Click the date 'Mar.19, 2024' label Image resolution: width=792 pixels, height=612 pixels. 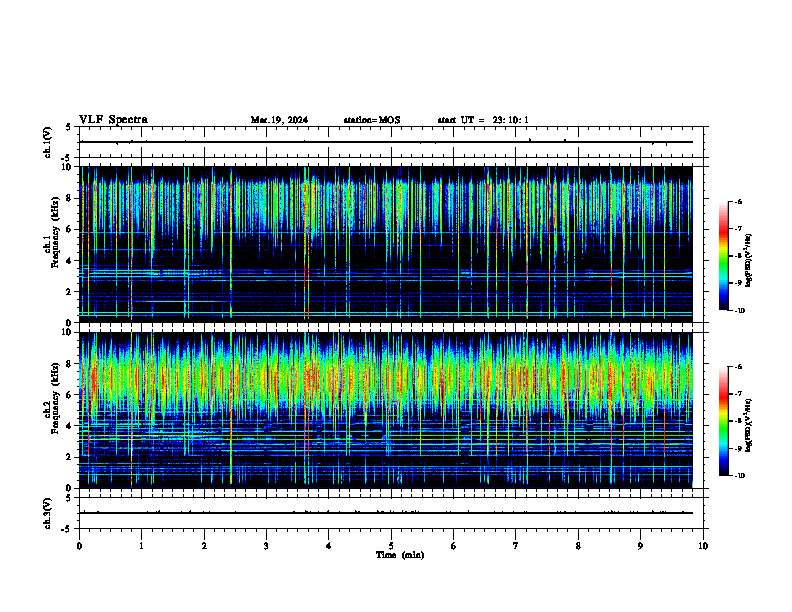click(x=279, y=120)
